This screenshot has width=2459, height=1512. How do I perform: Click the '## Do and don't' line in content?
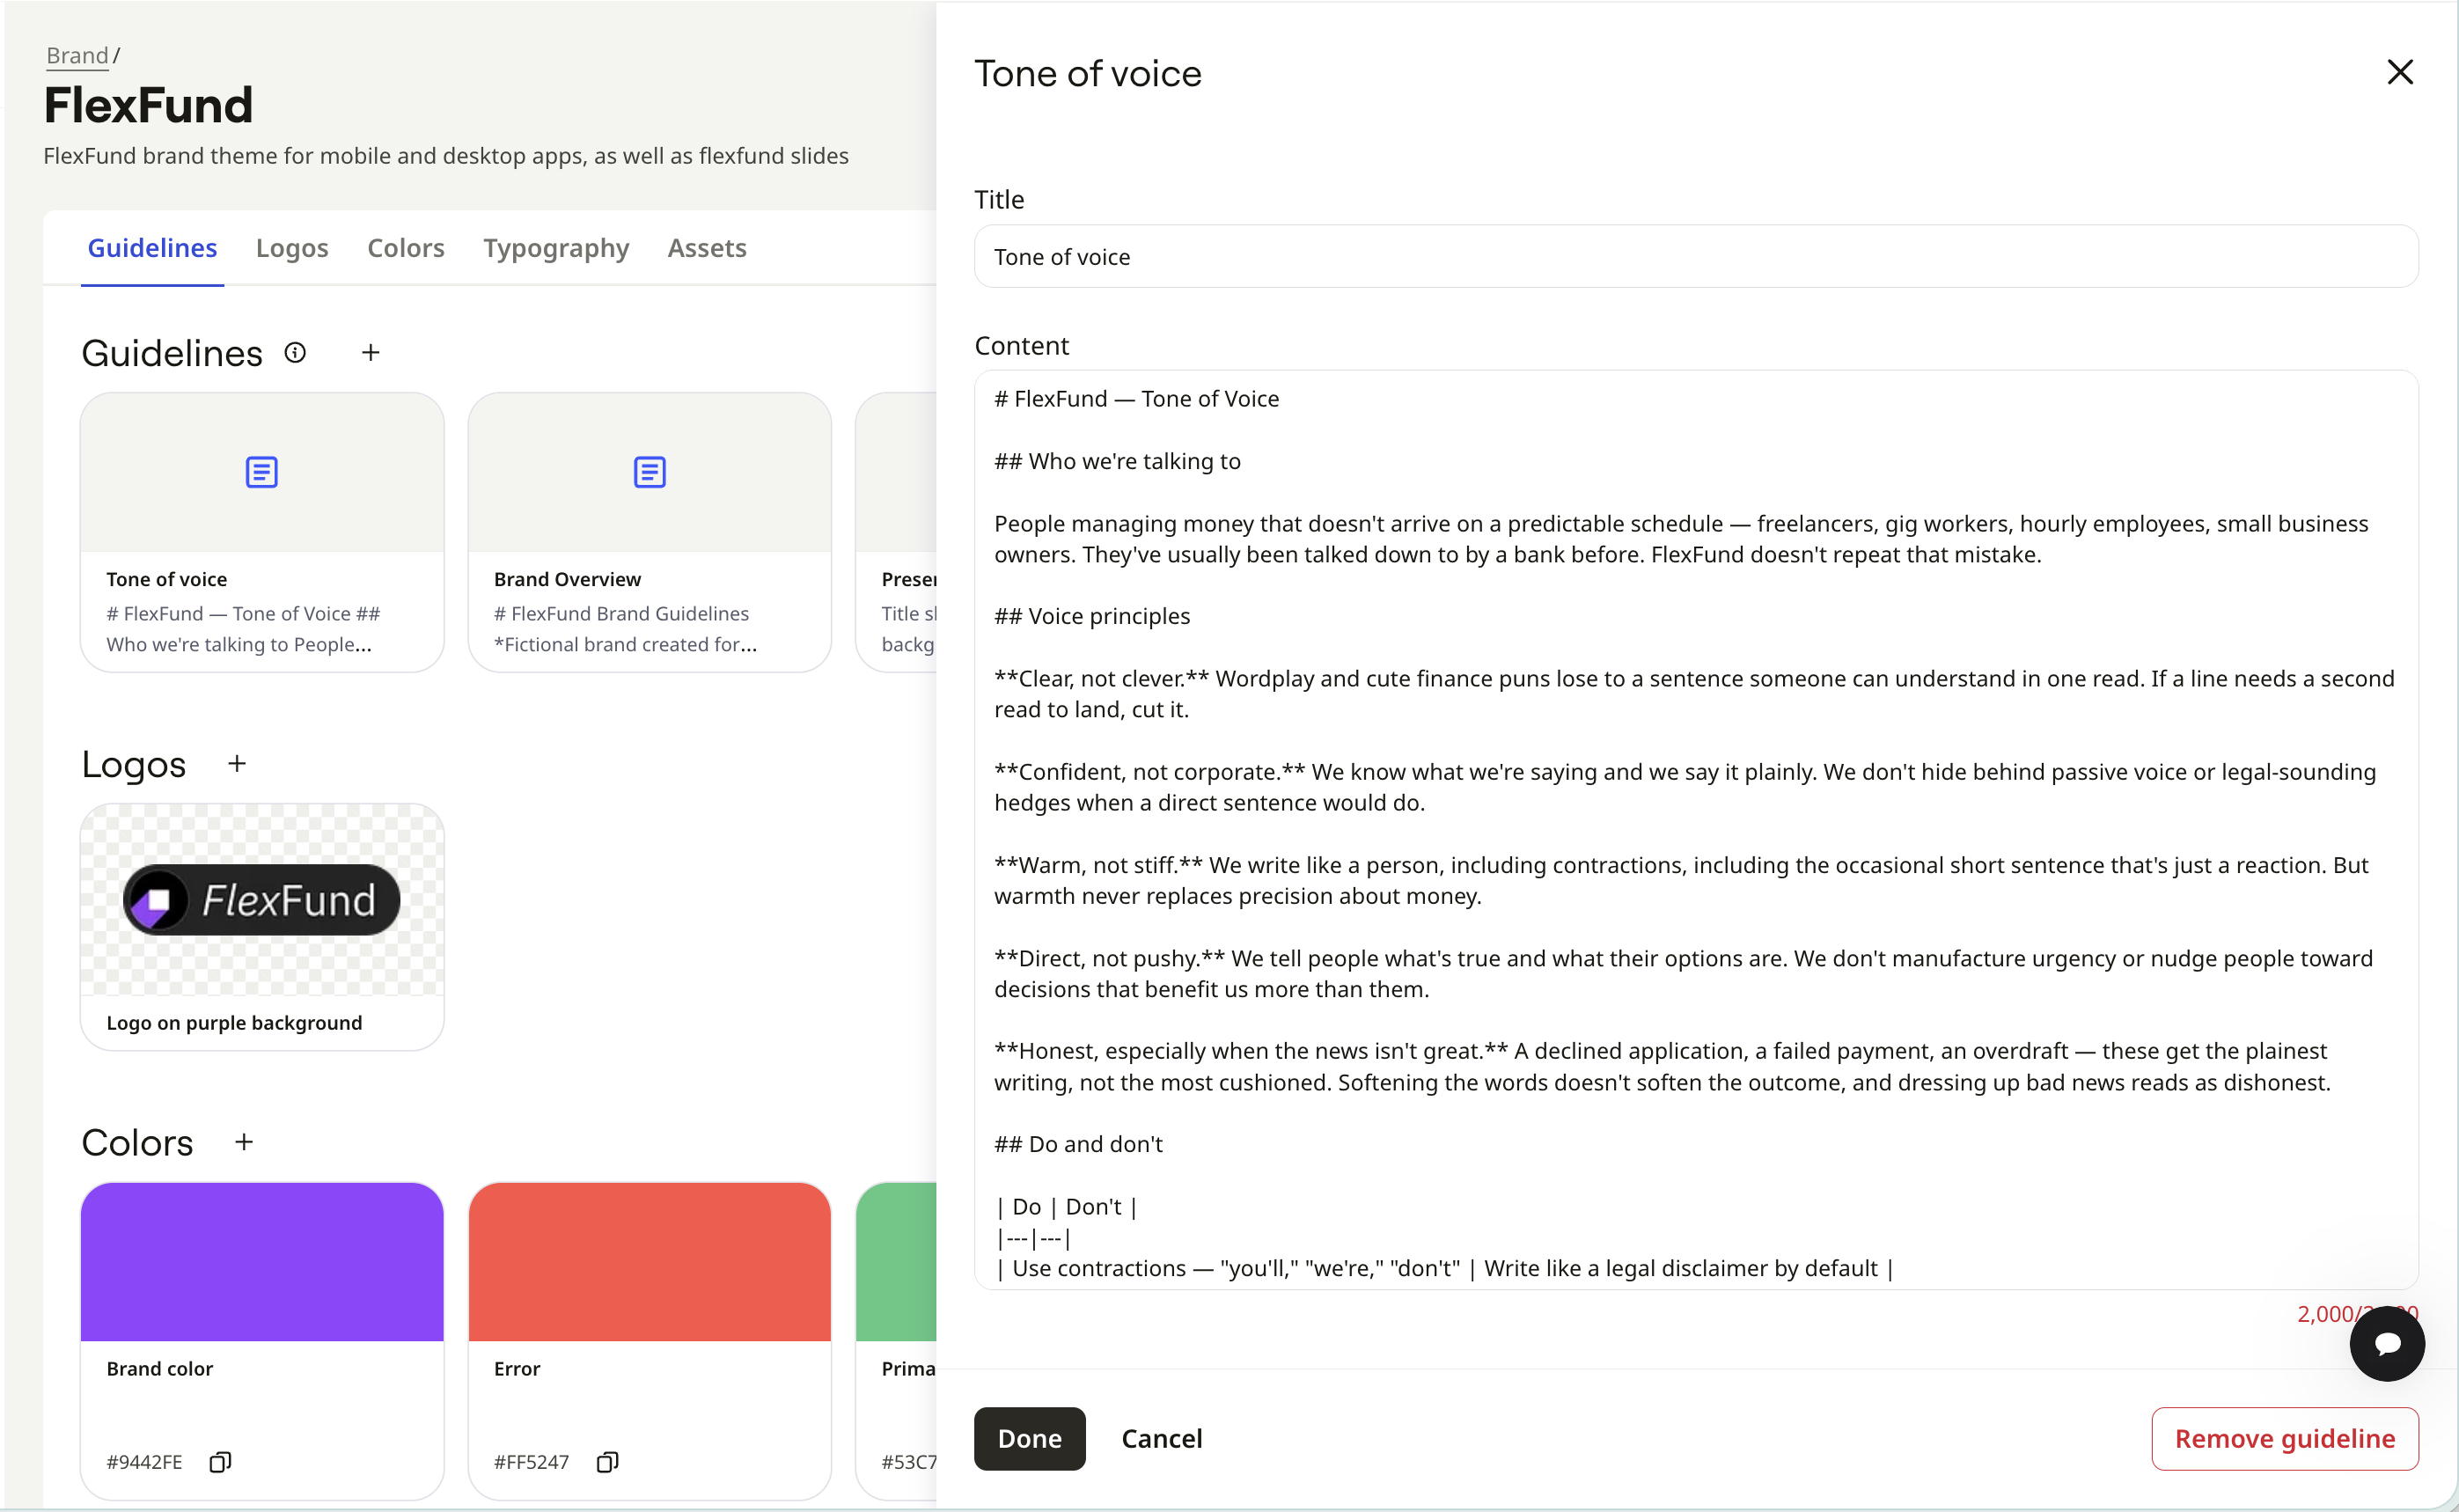point(1078,1143)
